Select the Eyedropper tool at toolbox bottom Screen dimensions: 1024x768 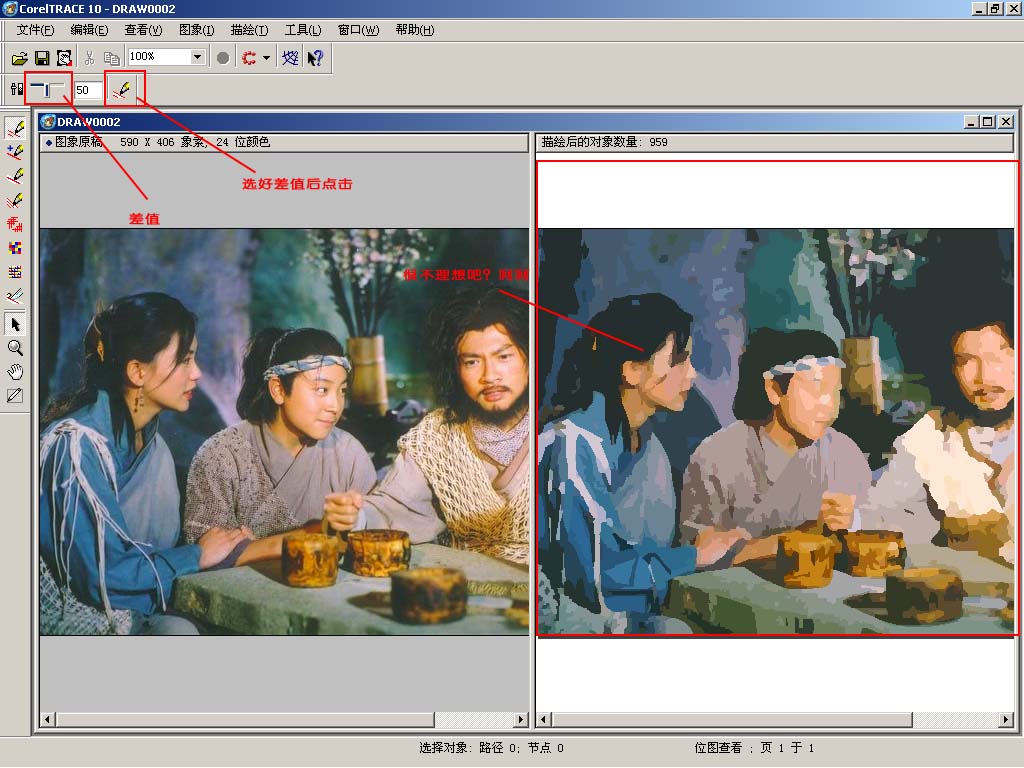pyautogui.click(x=15, y=396)
